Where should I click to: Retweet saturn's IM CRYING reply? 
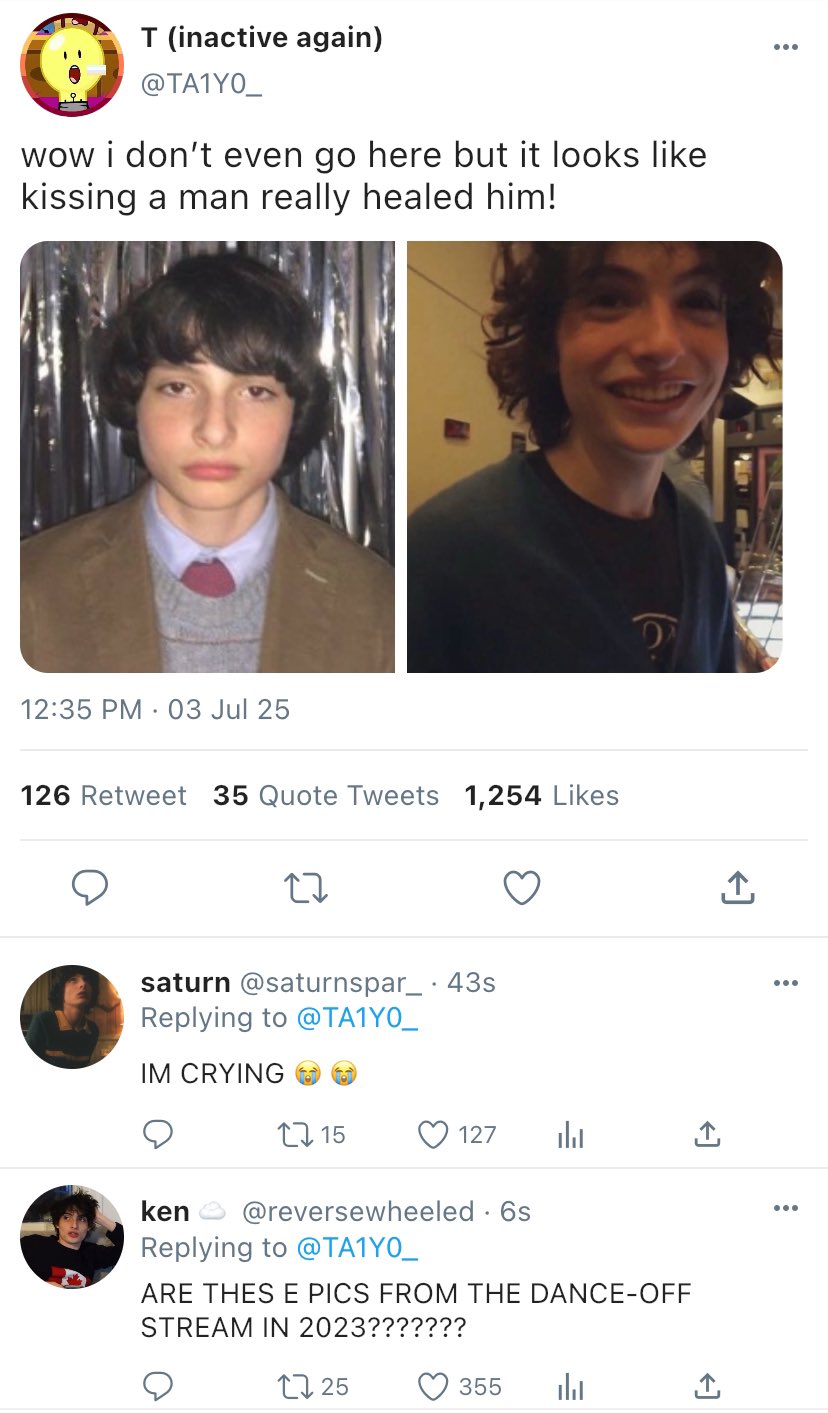pos(296,1135)
